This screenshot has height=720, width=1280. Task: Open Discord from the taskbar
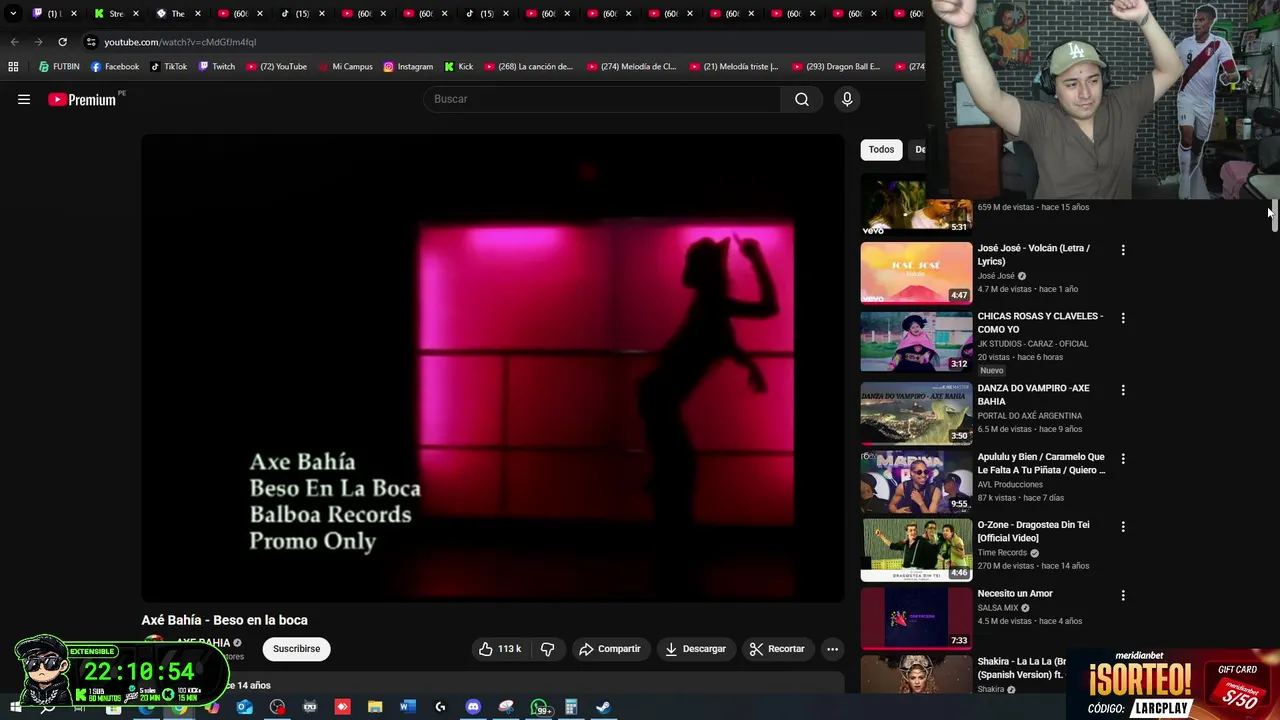(x=473, y=707)
